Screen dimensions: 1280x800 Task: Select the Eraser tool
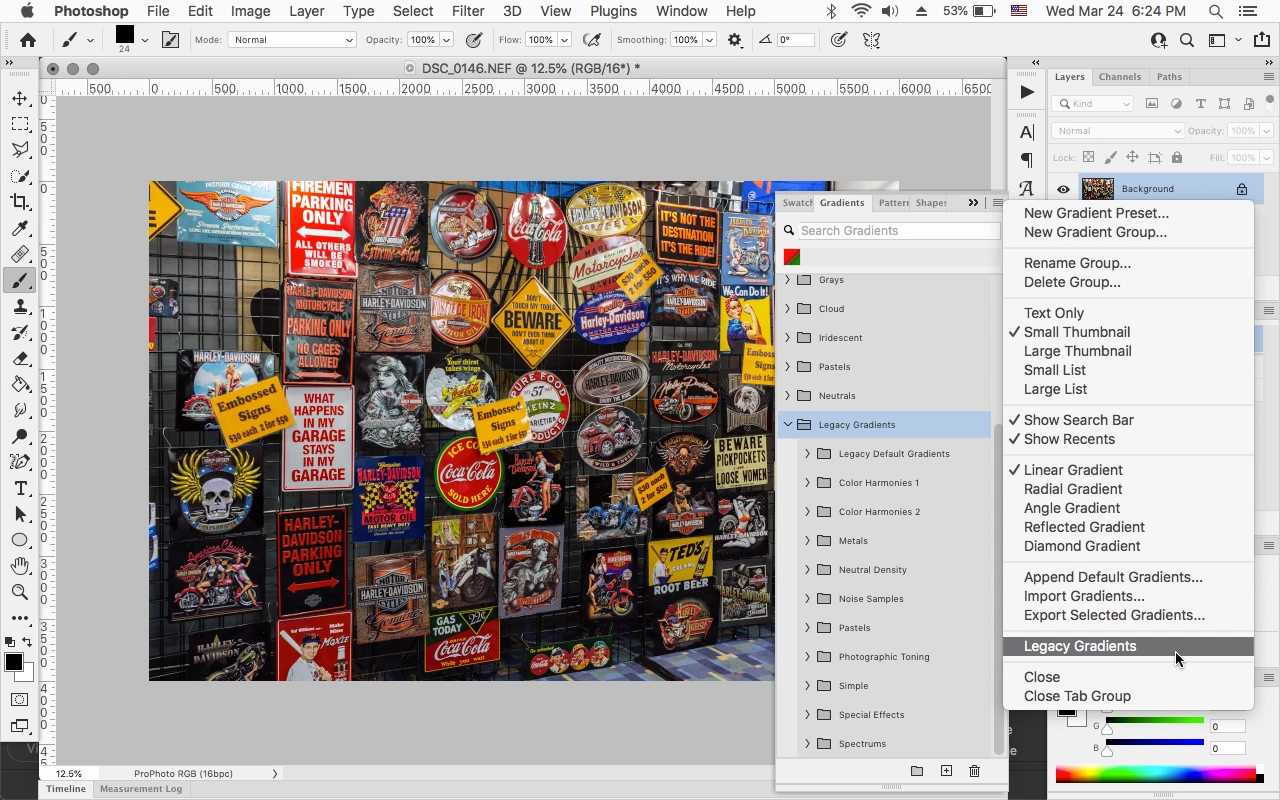pyautogui.click(x=20, y=358)
